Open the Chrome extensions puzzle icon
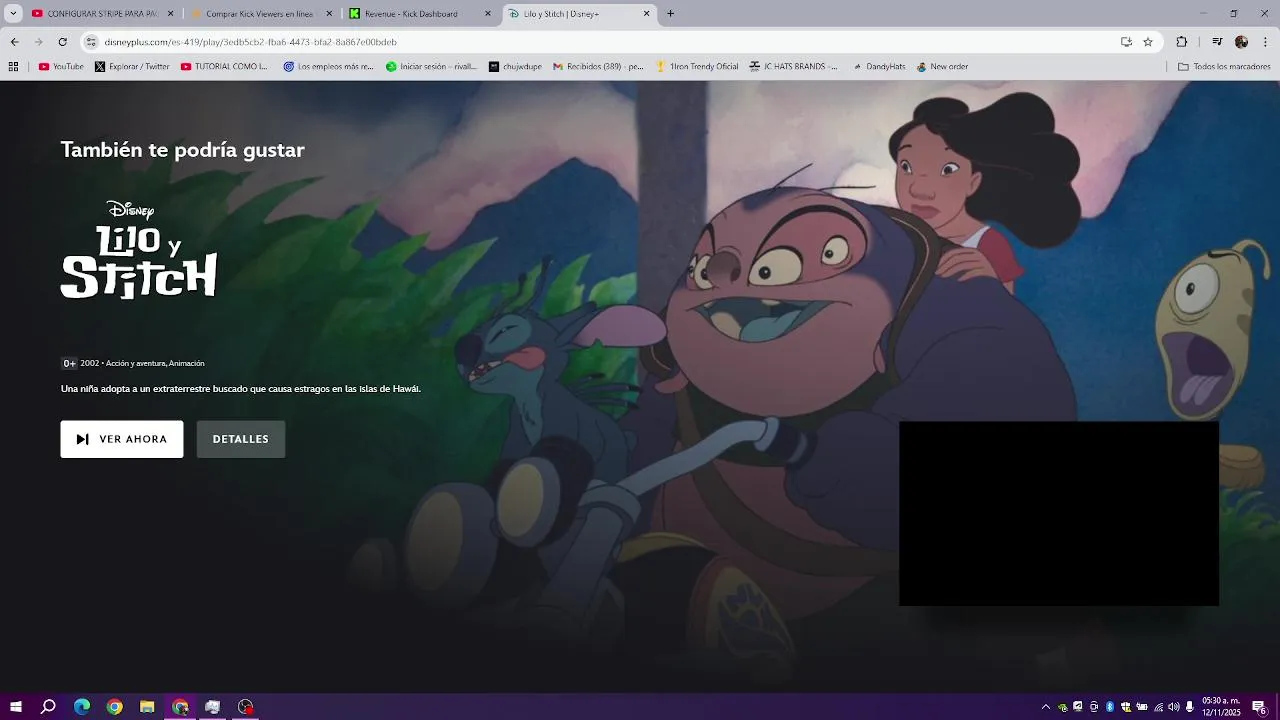1280x720 pixels. pos(1182,42)
